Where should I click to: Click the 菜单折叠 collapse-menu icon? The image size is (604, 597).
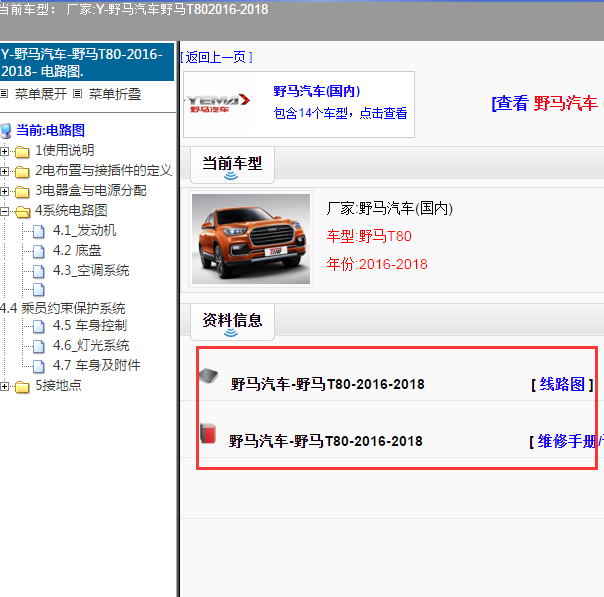tap(77, 94)
